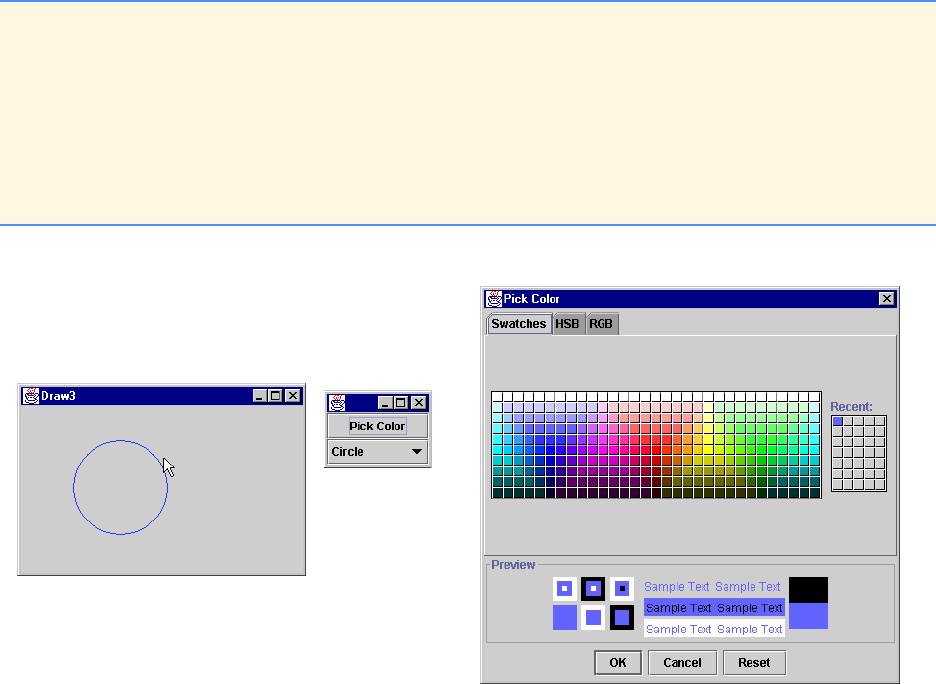
Task: Confirm color with the OK button
Action: (x=618, y=663)
